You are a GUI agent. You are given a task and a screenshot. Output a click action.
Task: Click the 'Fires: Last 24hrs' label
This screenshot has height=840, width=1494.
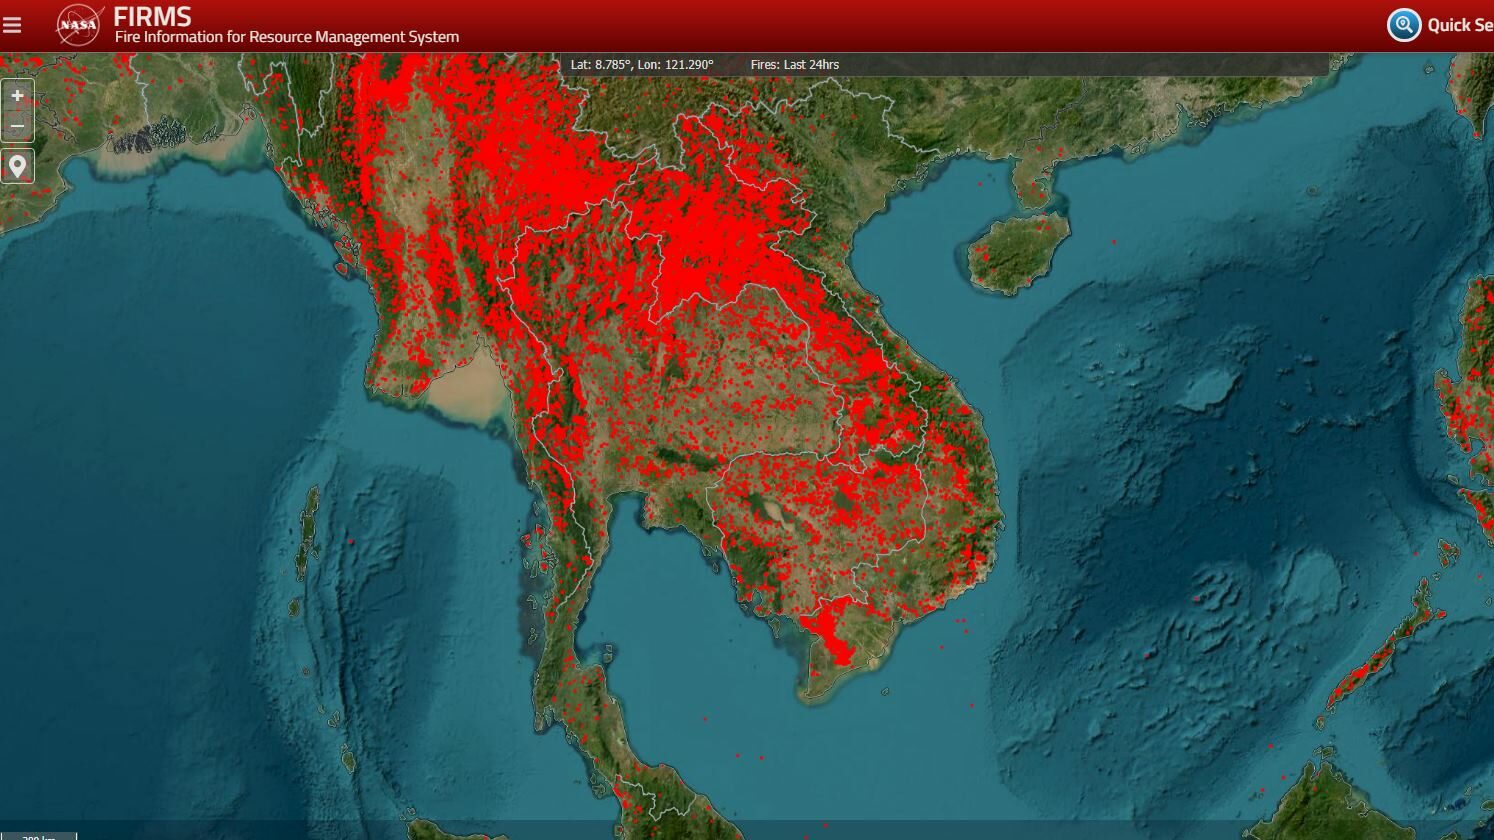(x=795, y=64)
